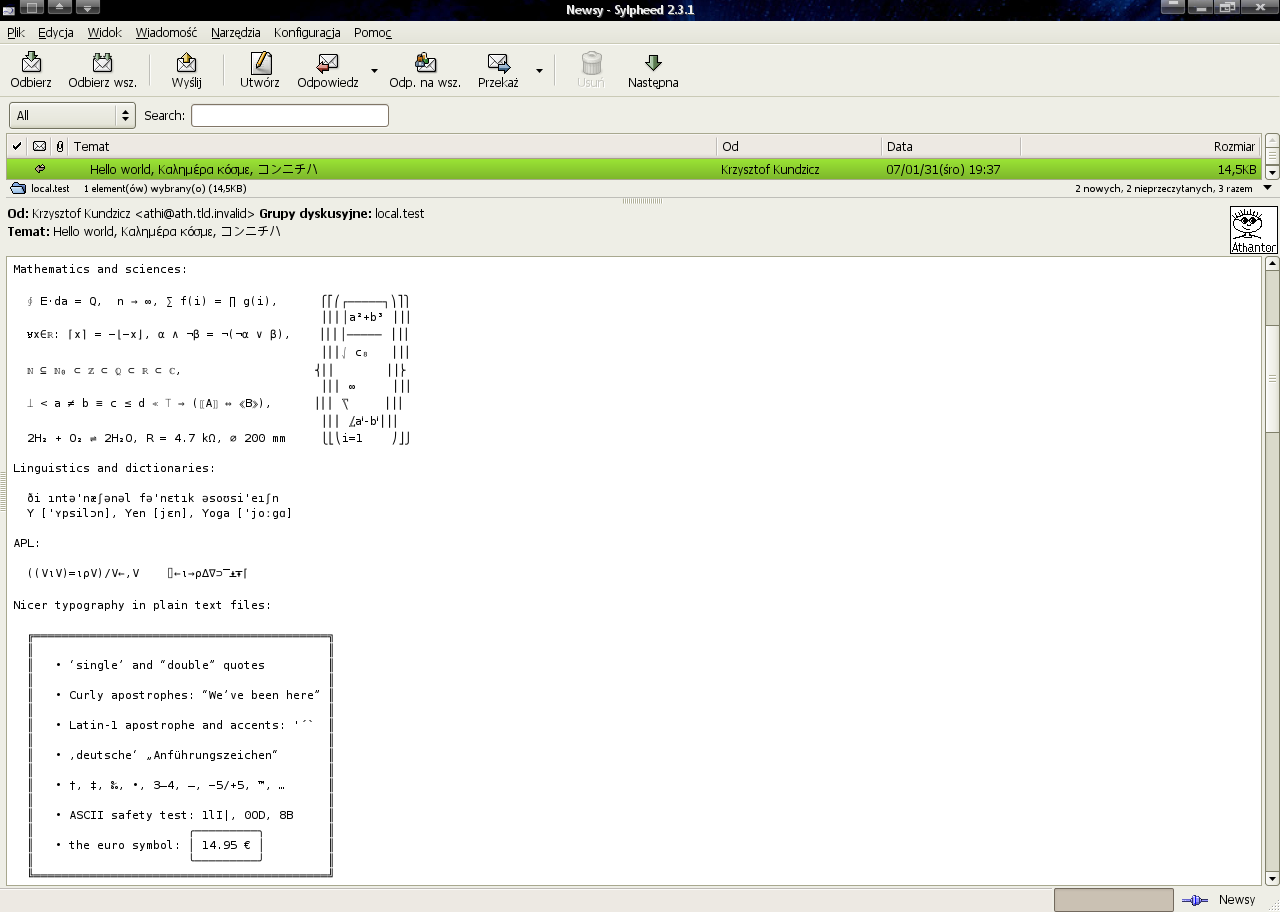Open the Widok menu
1280x912 pixels.
(105, 32)
